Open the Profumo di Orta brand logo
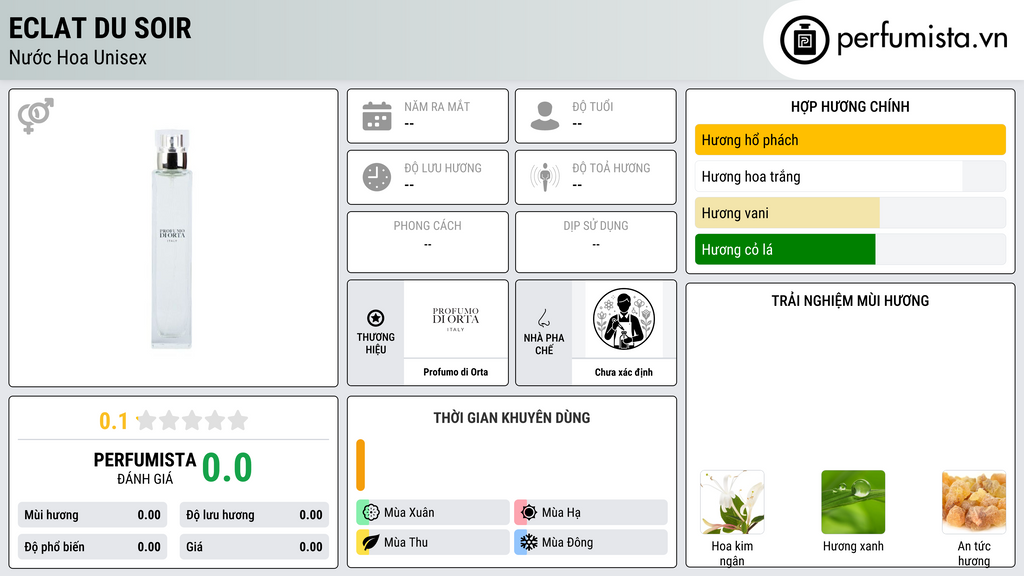The image size is (1024, 576). pos(455,319)
